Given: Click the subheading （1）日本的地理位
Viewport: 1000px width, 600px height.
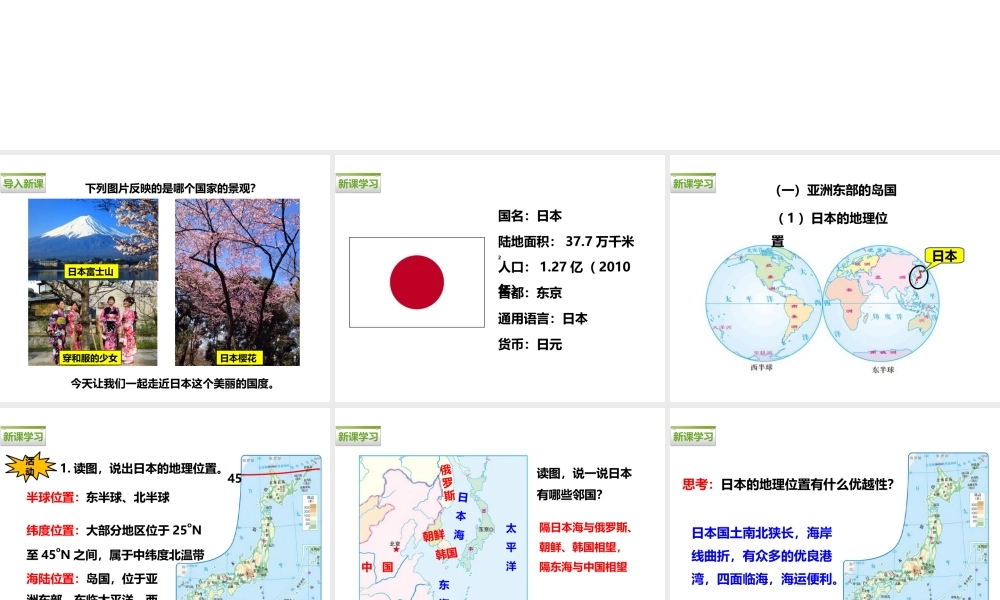Looking at the screenshot, I should (x=832, y=218).
